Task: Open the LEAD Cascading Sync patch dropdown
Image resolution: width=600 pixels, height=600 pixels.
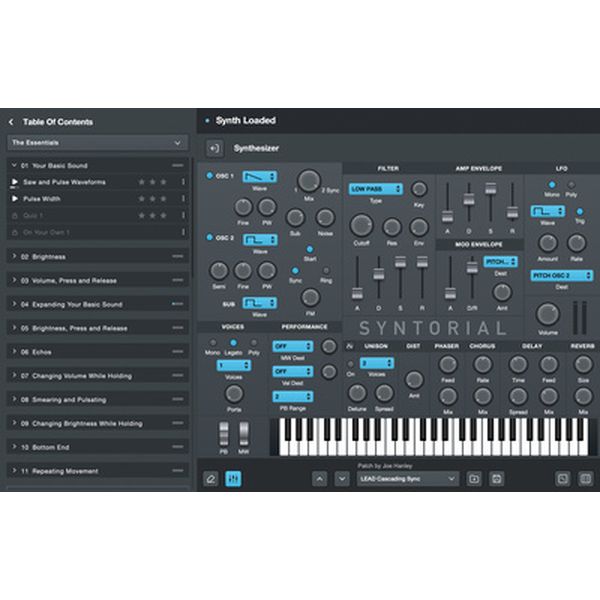Action: click(408, 479)
